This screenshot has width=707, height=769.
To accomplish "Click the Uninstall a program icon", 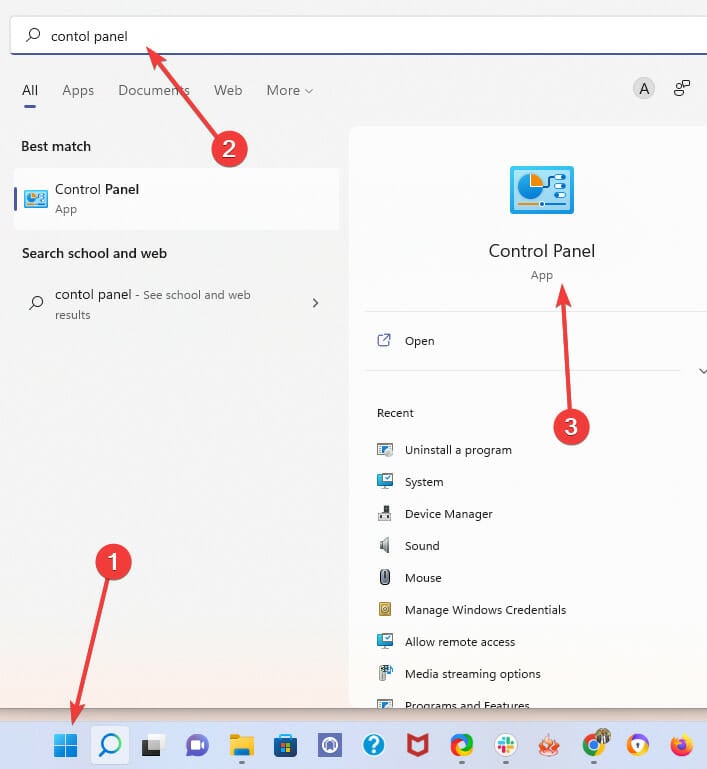I will pos(385,450).
